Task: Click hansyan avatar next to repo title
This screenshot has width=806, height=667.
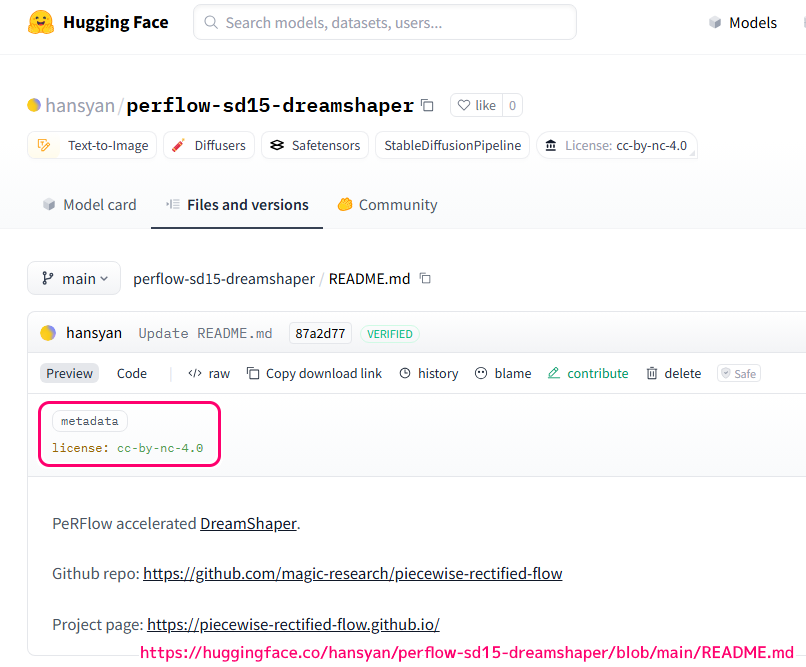Action: [x=34, y=105]
